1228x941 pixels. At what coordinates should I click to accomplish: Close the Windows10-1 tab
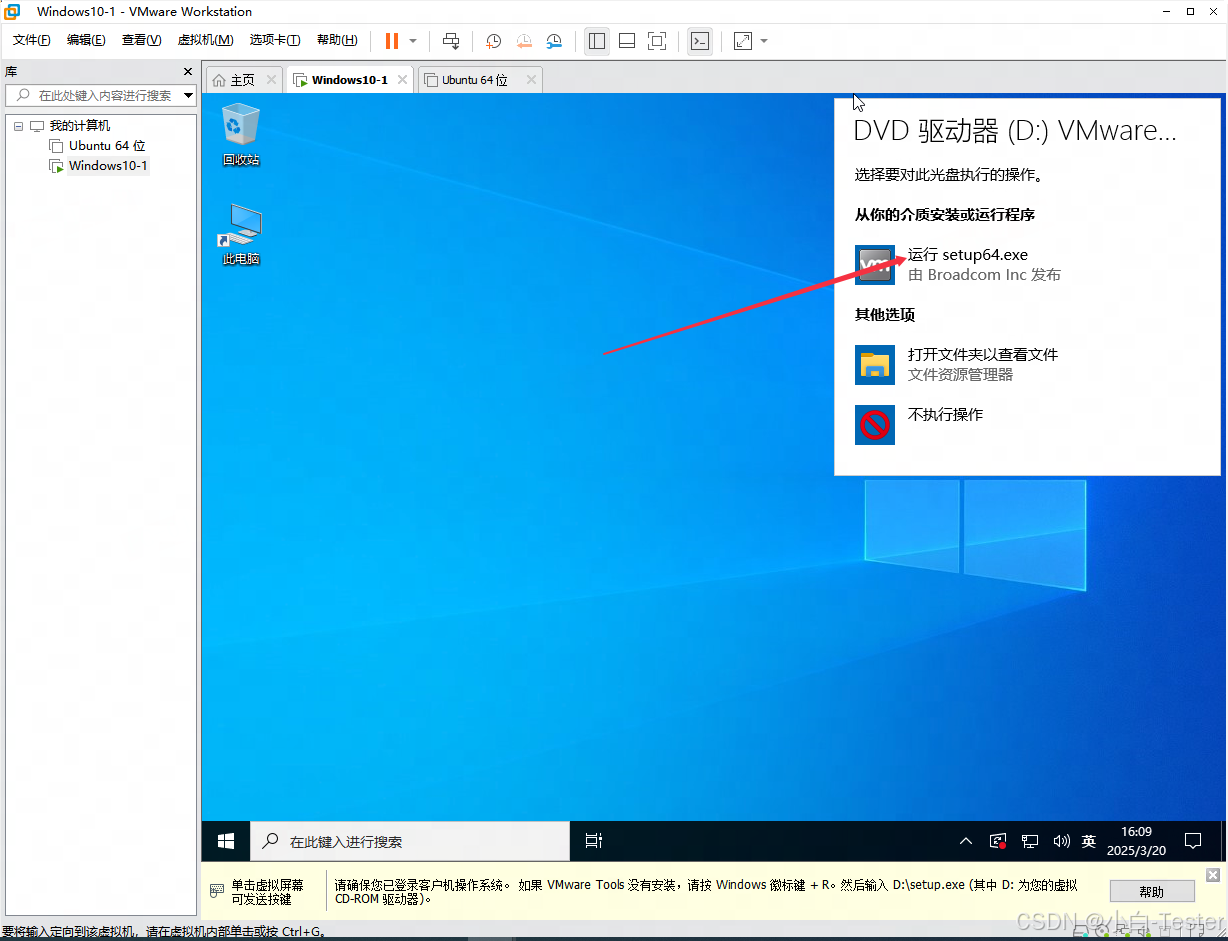[402, 80]
